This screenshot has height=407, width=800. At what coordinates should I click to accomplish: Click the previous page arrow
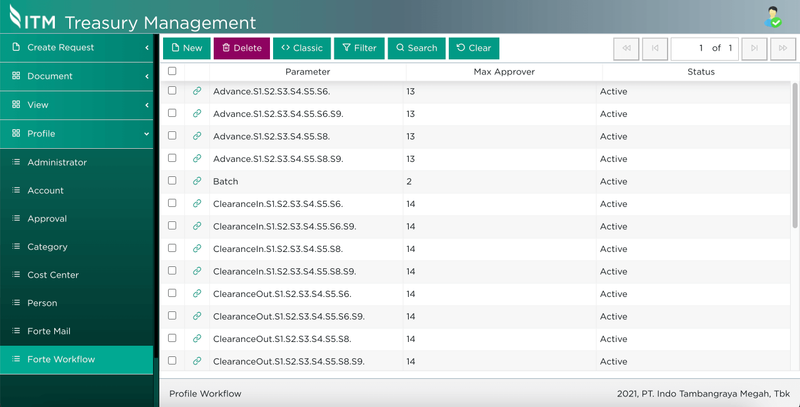point(654,48)
